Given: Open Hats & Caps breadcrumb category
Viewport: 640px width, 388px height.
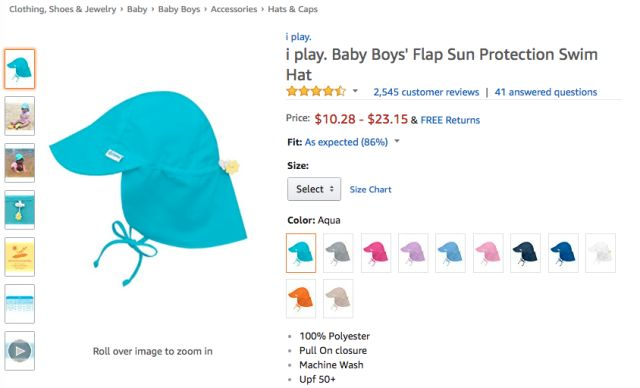Looking at the screenshot, I should click(x=293, y=9).
